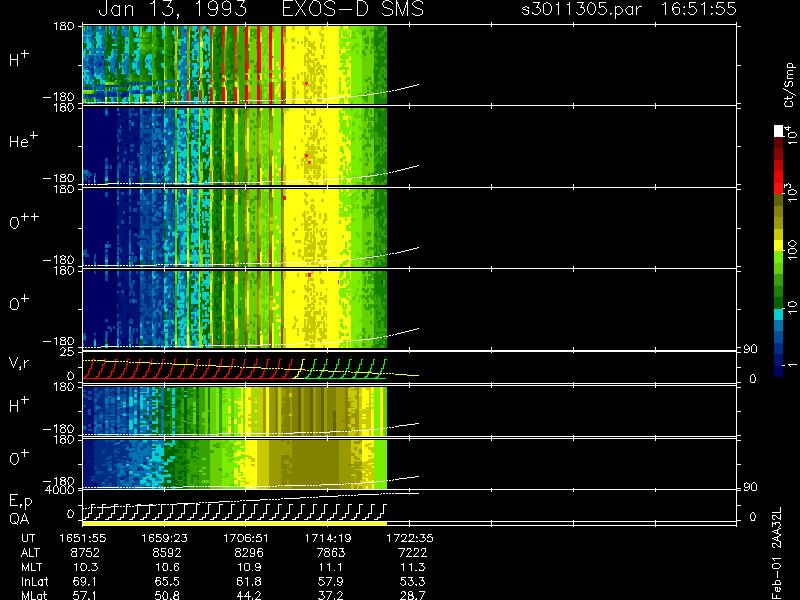This screenshot has height=600, width=800.
Task: Click the 'V,r' panel label
Action: [19, 362]
